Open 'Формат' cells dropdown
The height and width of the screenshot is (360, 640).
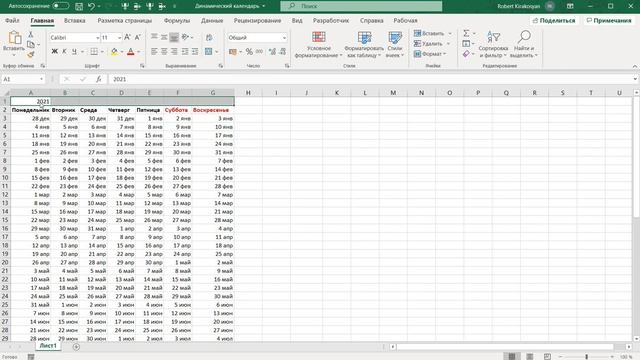[444, 54]
